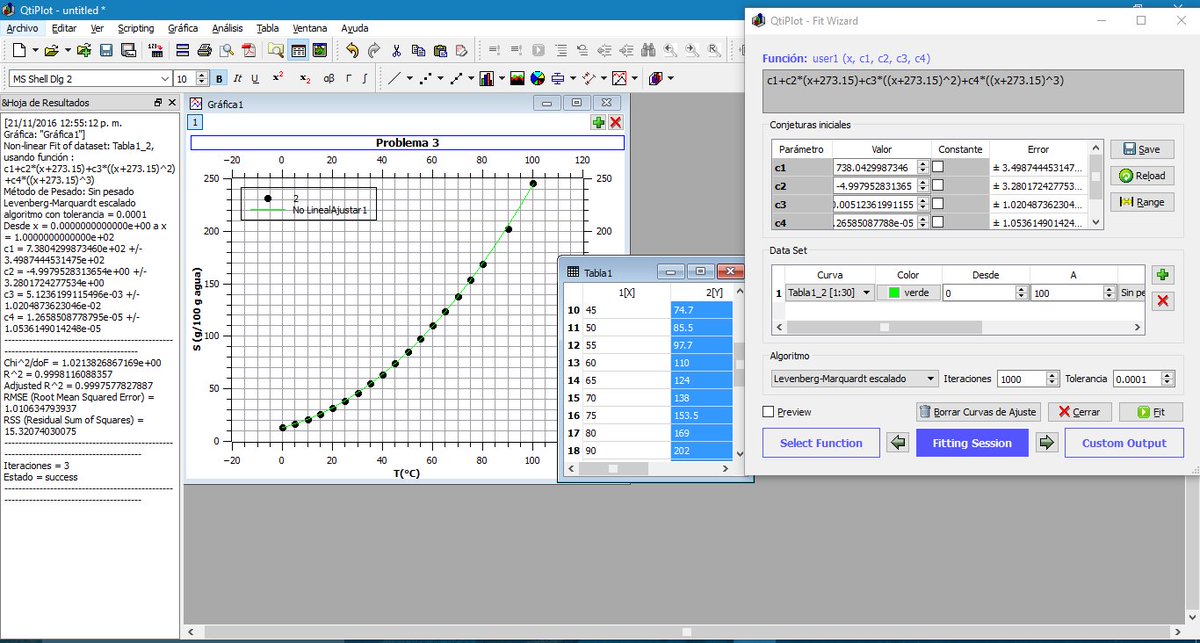
Task: Open the Scripting menu
Action: coord(136,28)
